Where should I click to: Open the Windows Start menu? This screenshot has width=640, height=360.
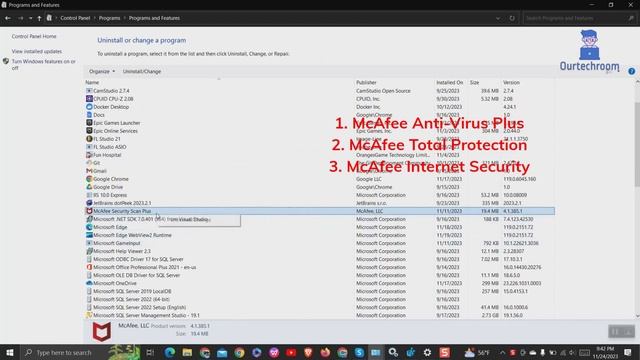(x=9, y=352)
